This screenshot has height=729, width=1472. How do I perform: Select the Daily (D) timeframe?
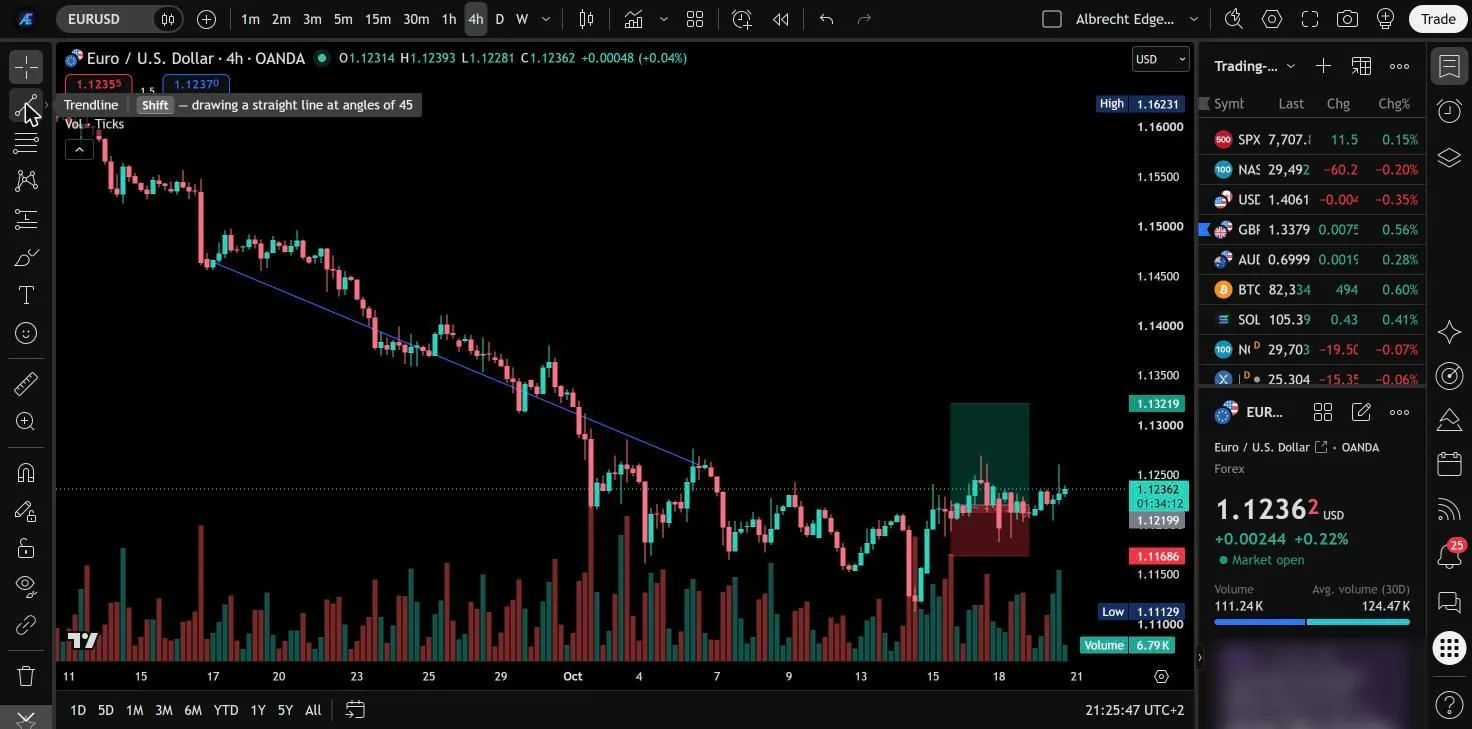pyautogui.click(x=500, y=19)
